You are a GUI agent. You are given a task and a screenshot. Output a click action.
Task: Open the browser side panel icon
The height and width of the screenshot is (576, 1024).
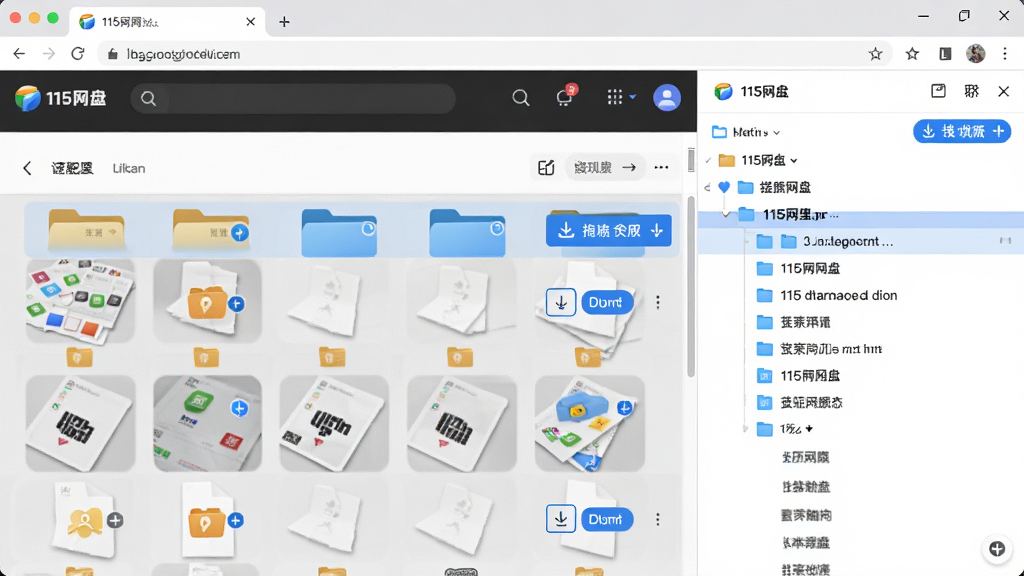(x=944, y=54)
